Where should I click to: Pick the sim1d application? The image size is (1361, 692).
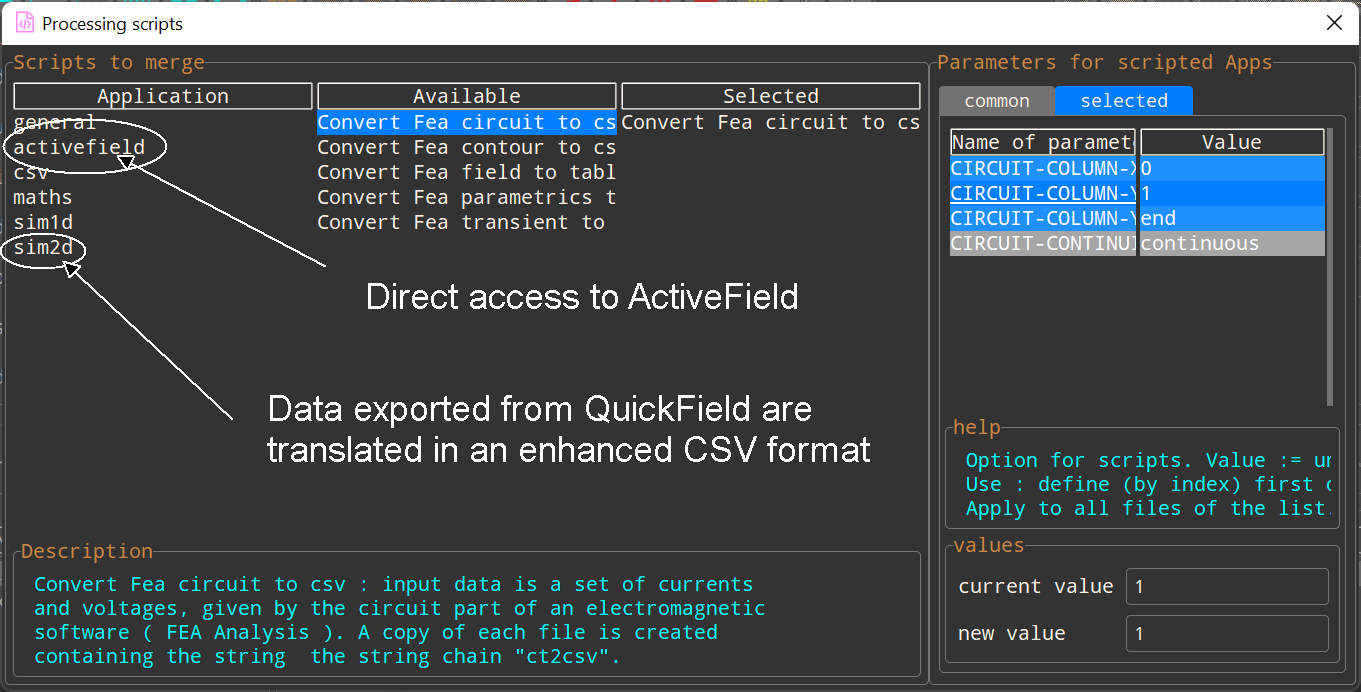(x=43, y=222)
